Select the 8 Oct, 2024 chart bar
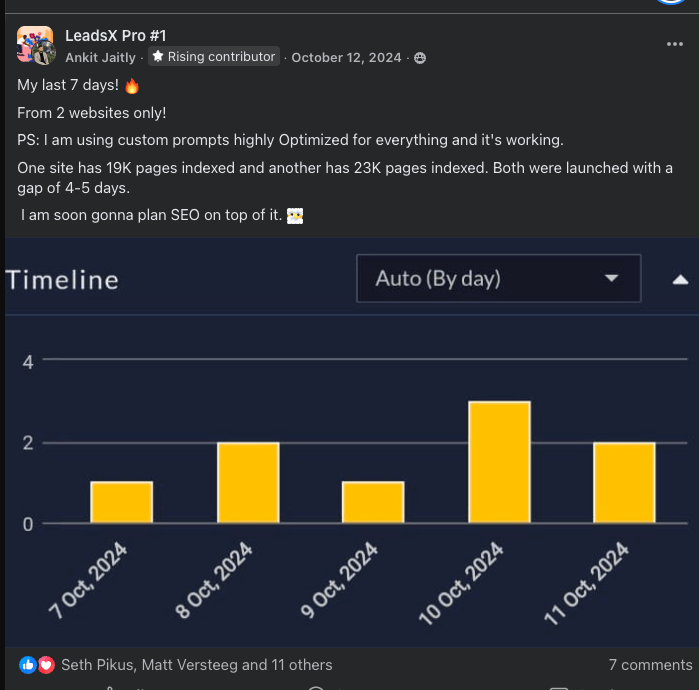Viewport: 699px width, 690px height. click(247, 483)
